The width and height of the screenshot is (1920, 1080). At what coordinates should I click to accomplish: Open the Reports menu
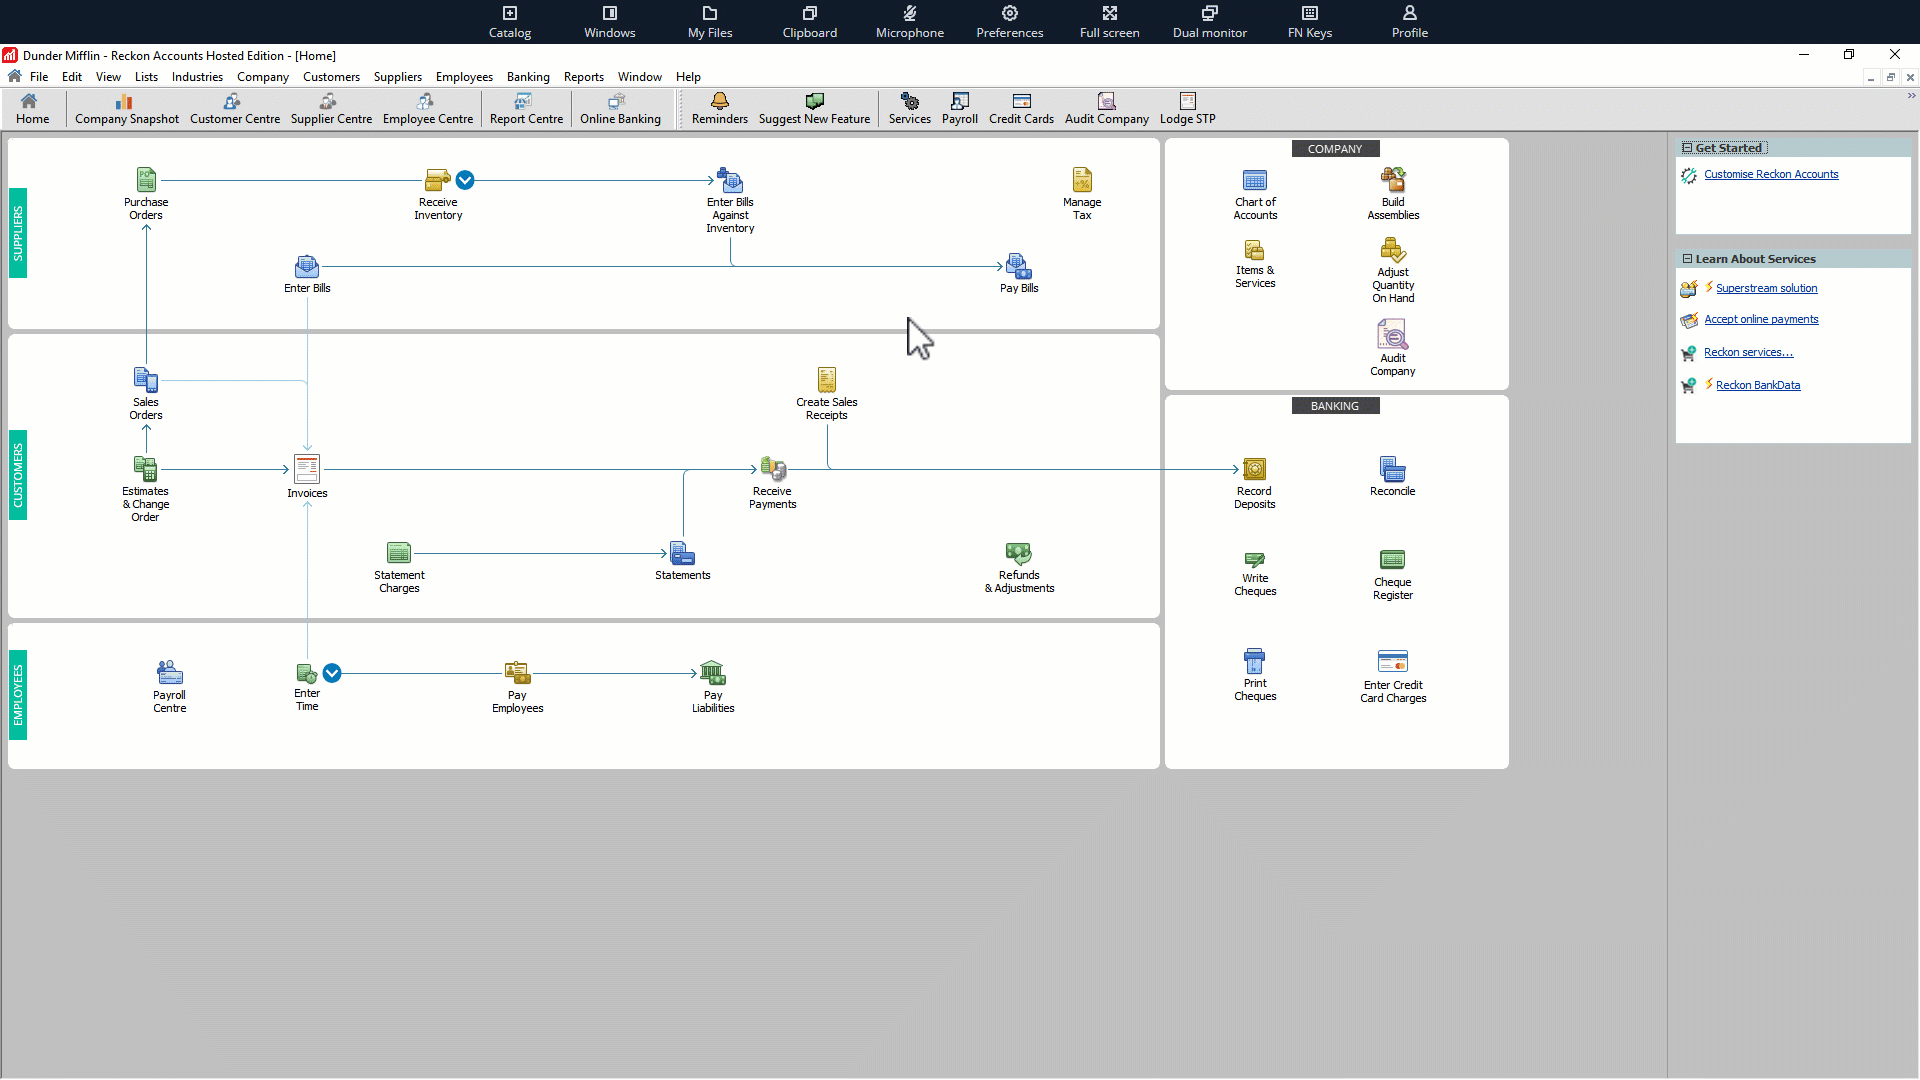583,77
